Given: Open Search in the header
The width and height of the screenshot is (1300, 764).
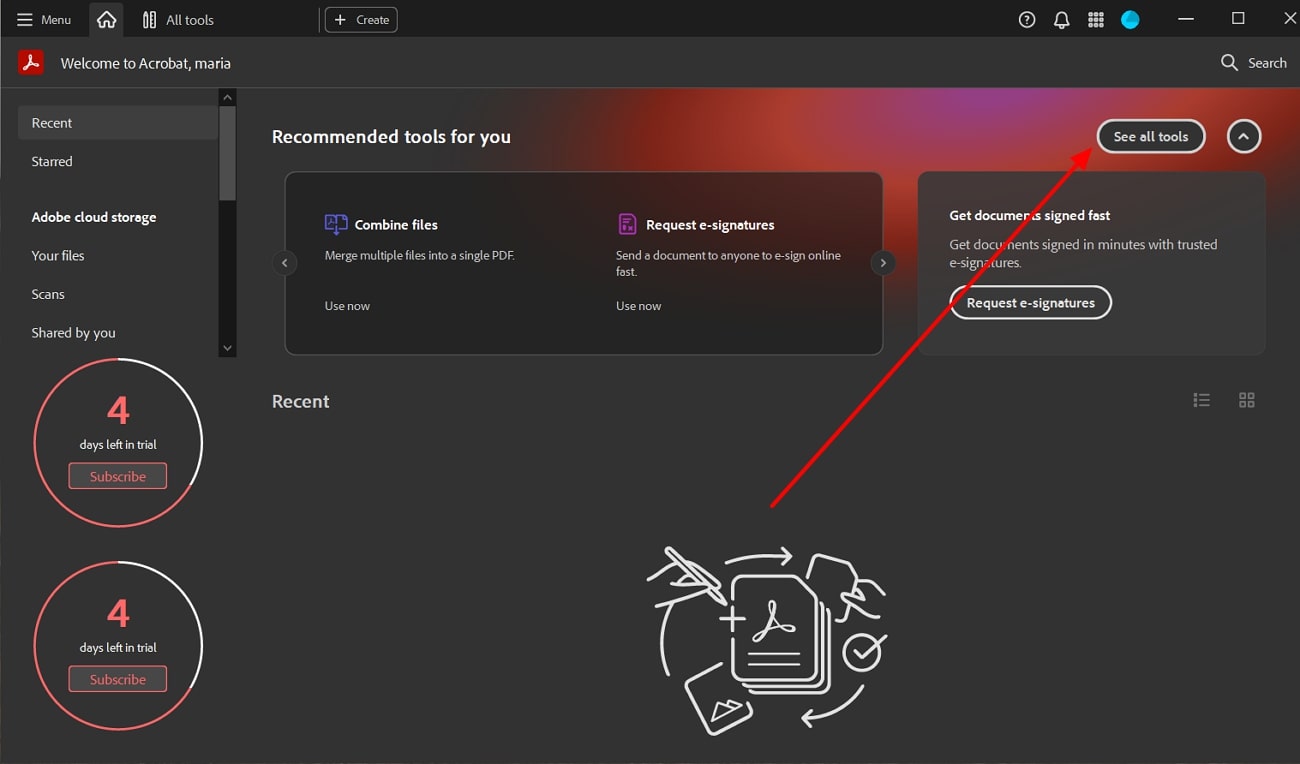Looking at the screenshot, I should [x=1254, y=63].
